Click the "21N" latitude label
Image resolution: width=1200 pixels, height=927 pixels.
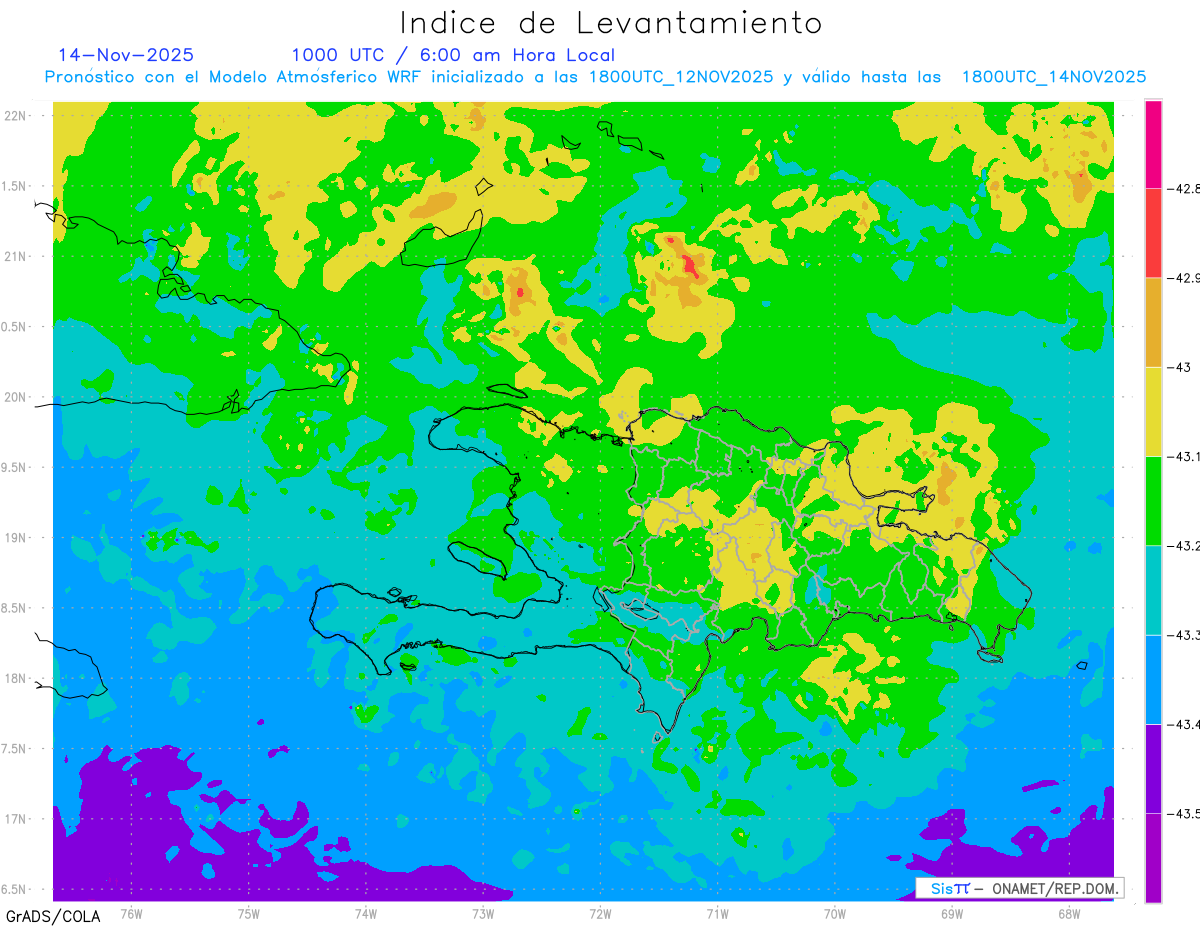coord(17,256)
